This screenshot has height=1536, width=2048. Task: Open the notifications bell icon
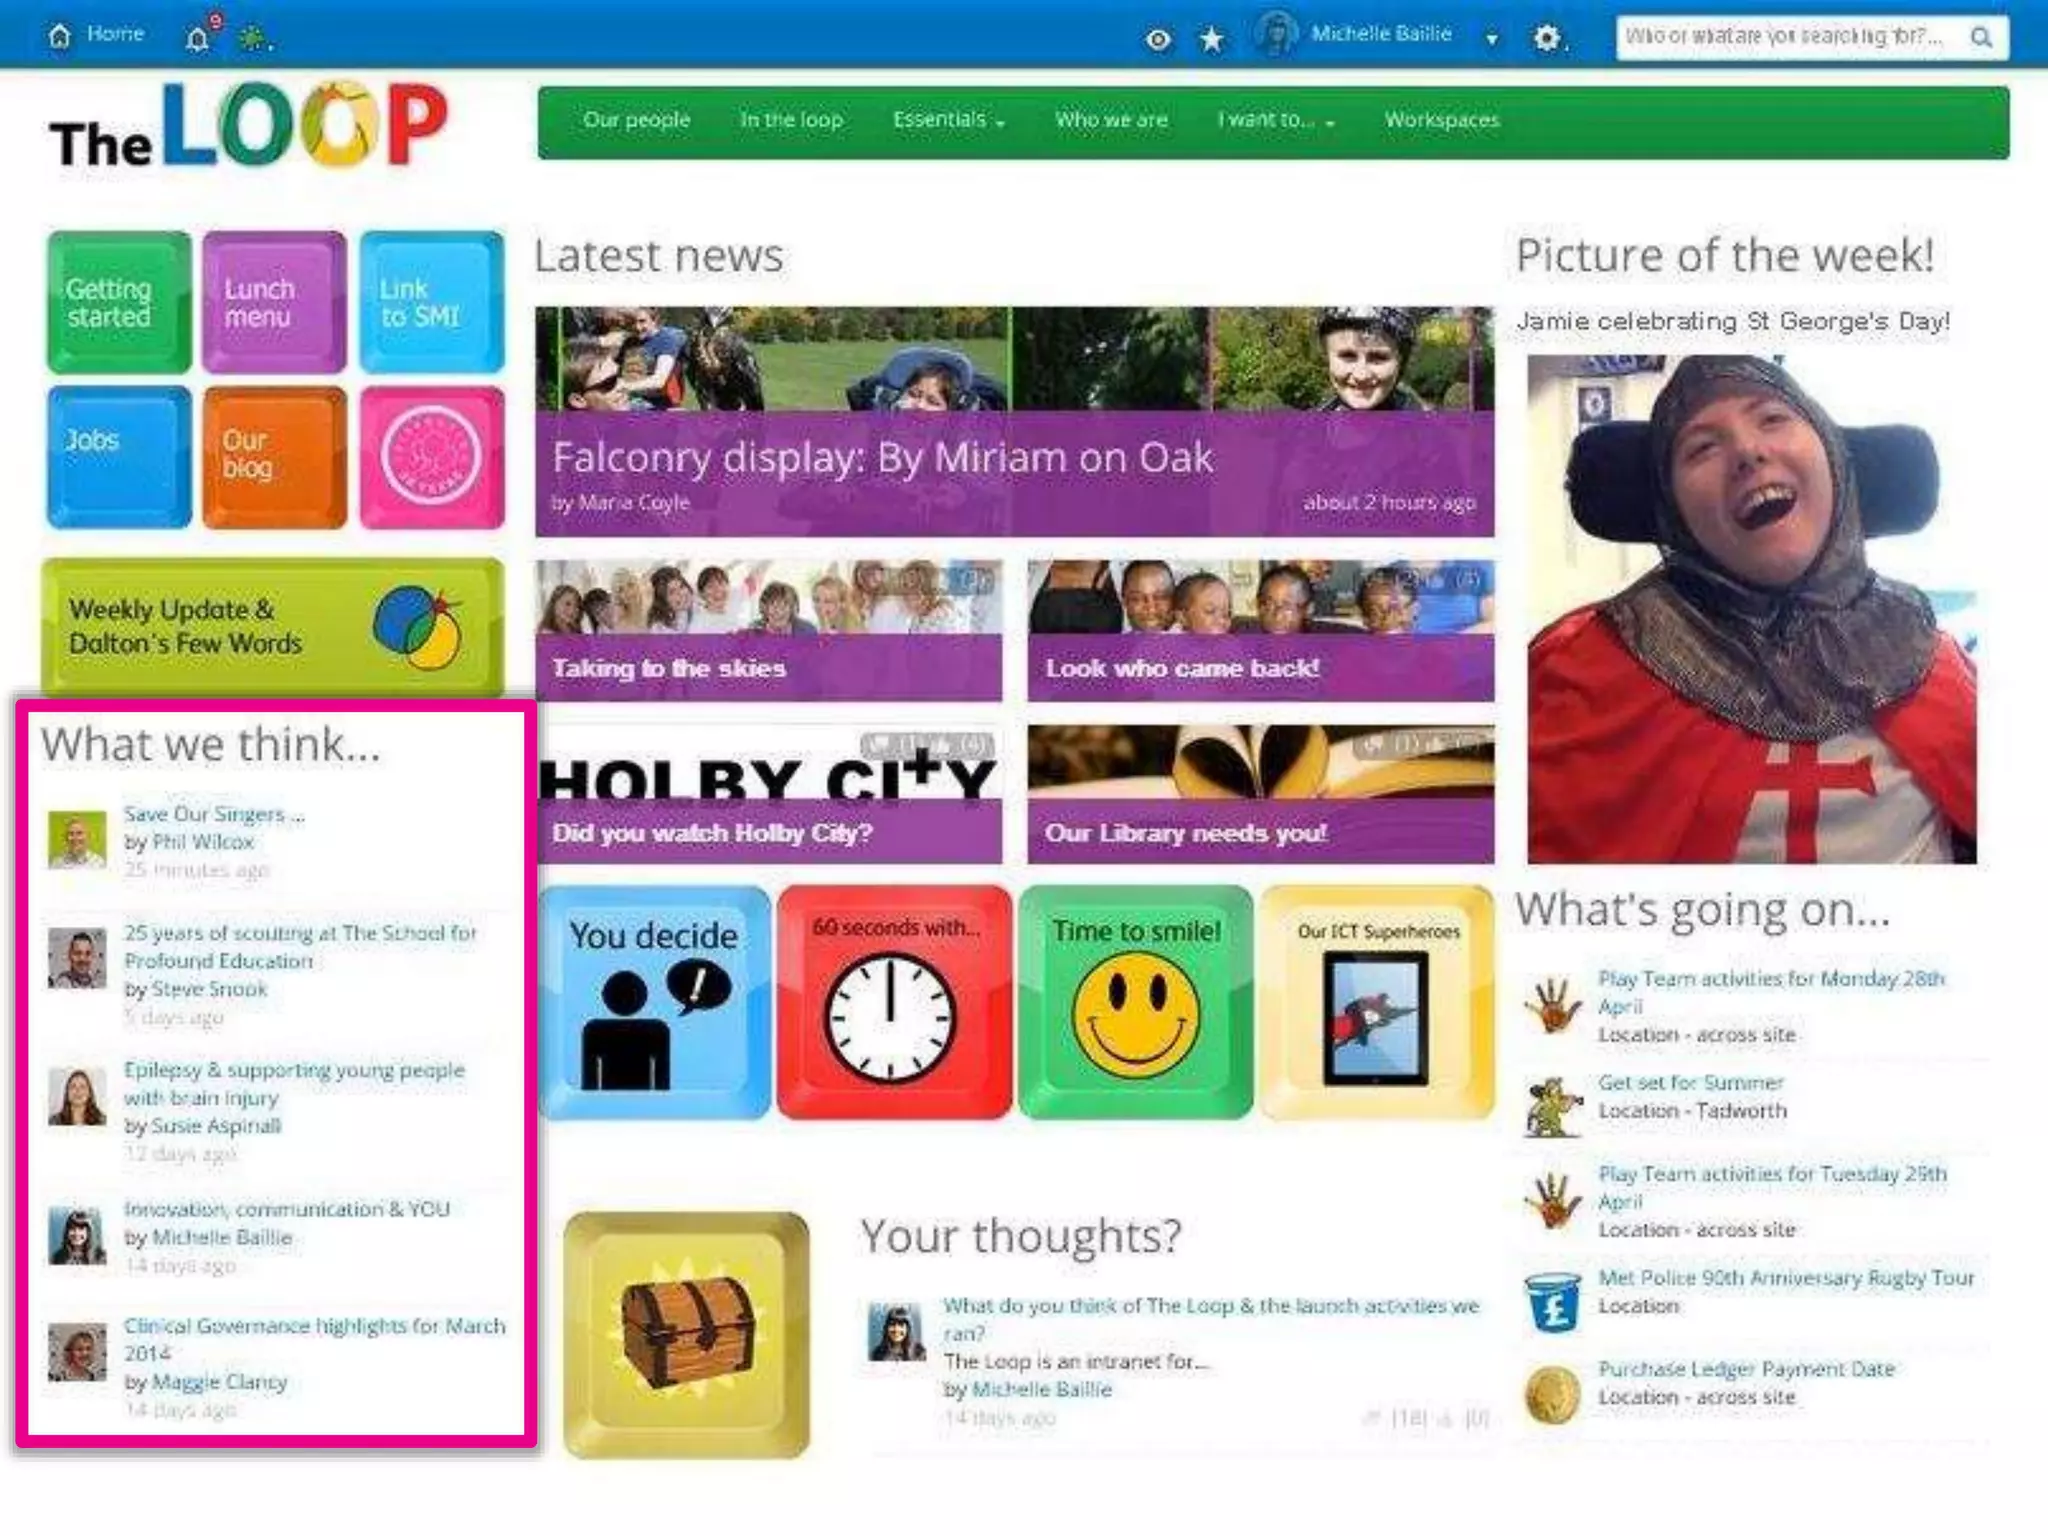198,38
